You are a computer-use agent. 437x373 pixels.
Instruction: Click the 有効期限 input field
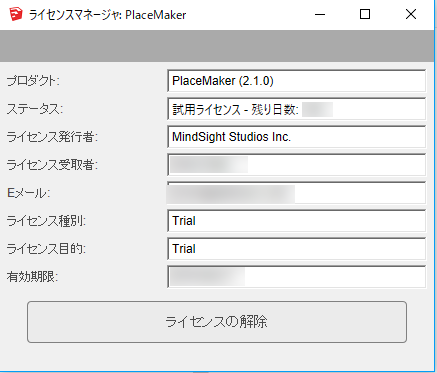pyautogui.click(x=296, y=277)
